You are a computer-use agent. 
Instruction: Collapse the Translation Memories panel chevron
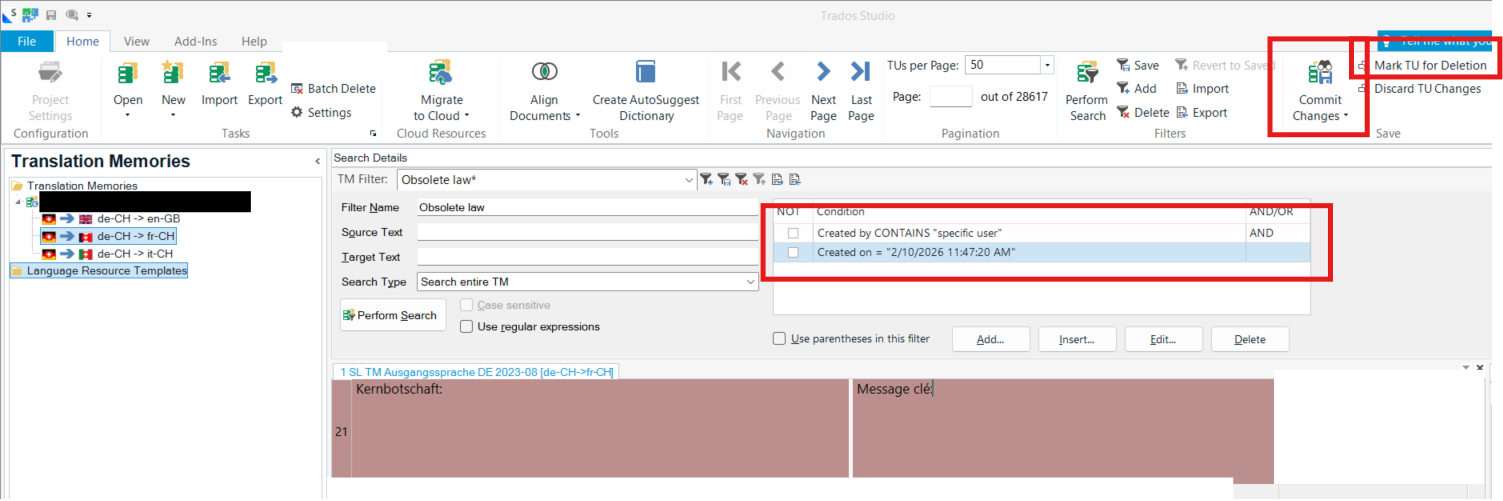pyautogui.click(x=318, y=161)
